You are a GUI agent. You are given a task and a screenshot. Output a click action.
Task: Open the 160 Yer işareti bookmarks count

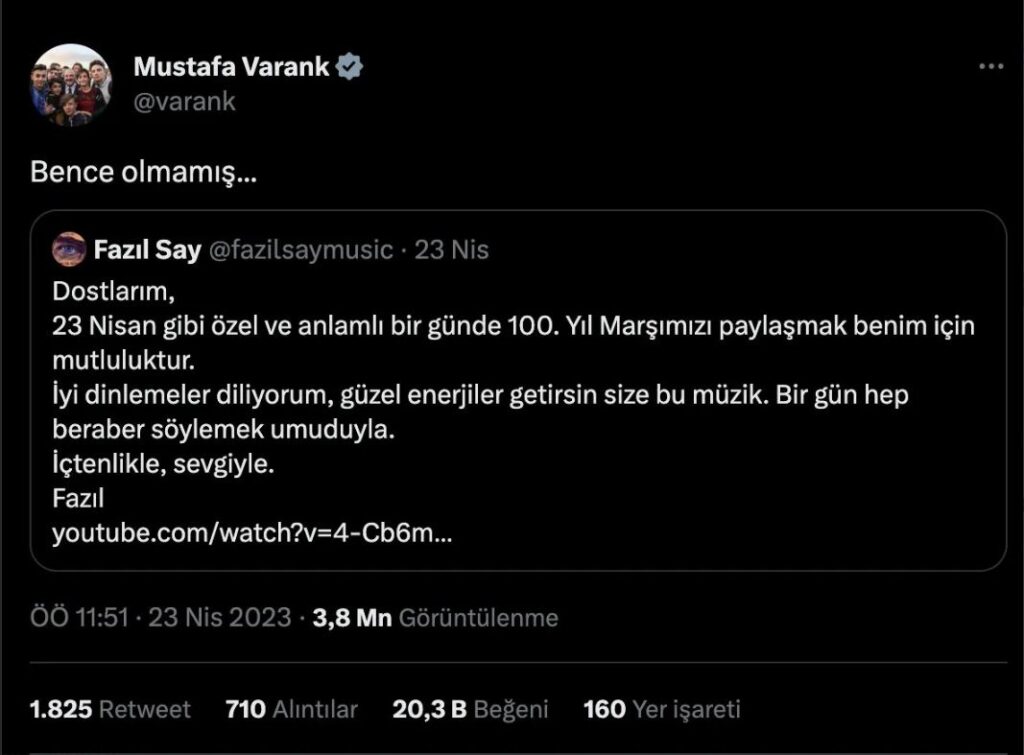point(662,709)
